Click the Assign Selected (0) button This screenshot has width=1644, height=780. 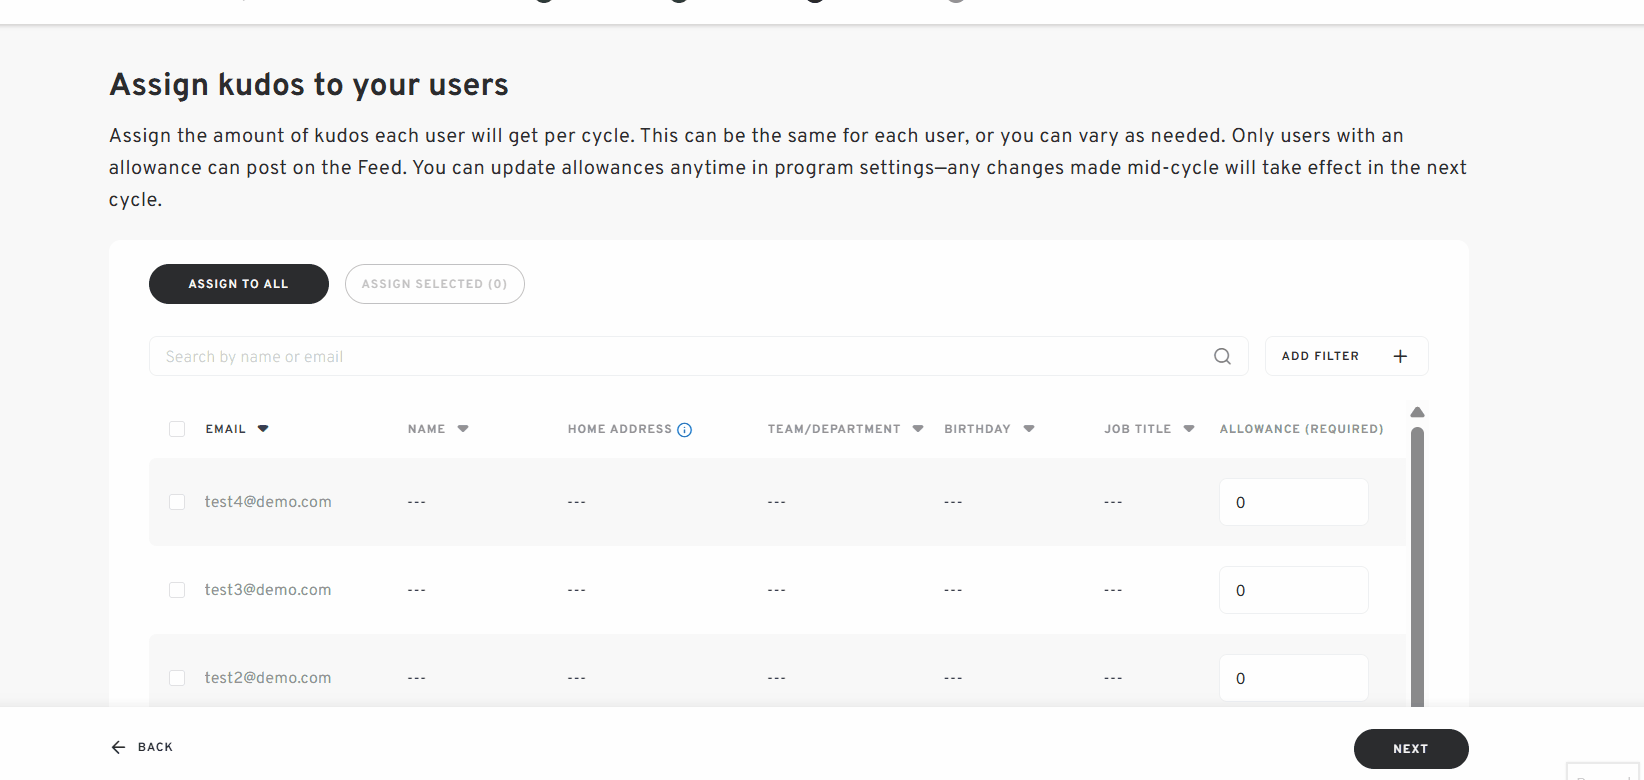tap(434, 284)
